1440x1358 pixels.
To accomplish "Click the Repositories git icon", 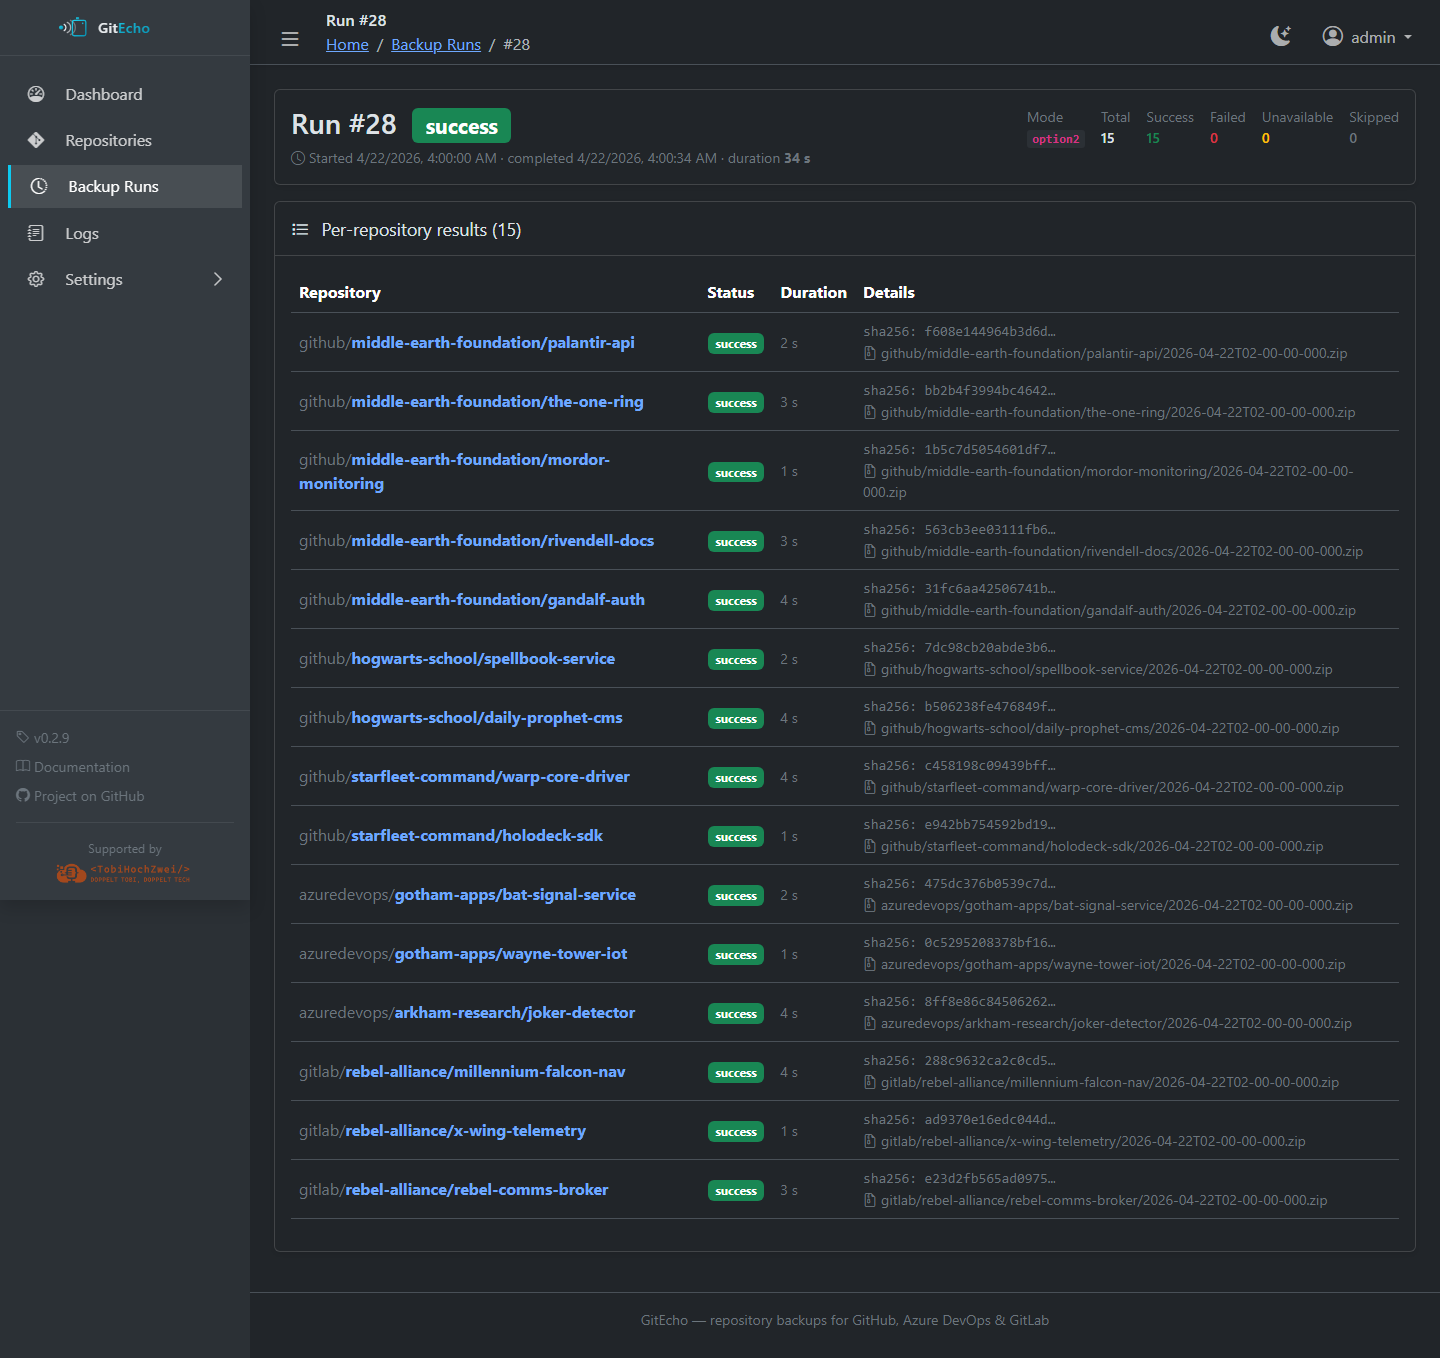I will pyautogui.click(x=36, y=140).
